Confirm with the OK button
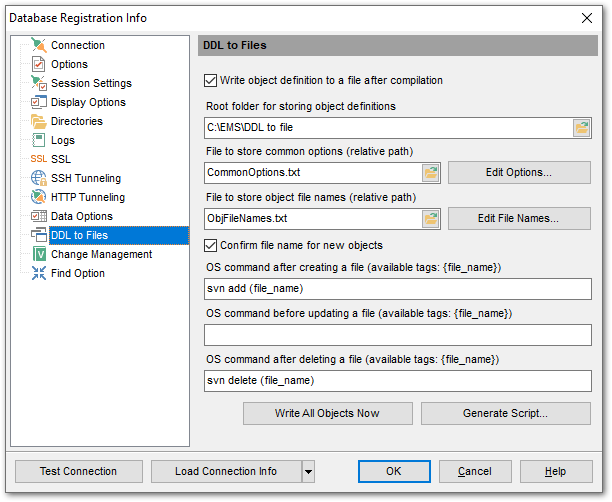The image size is (612, 502). 394,472
